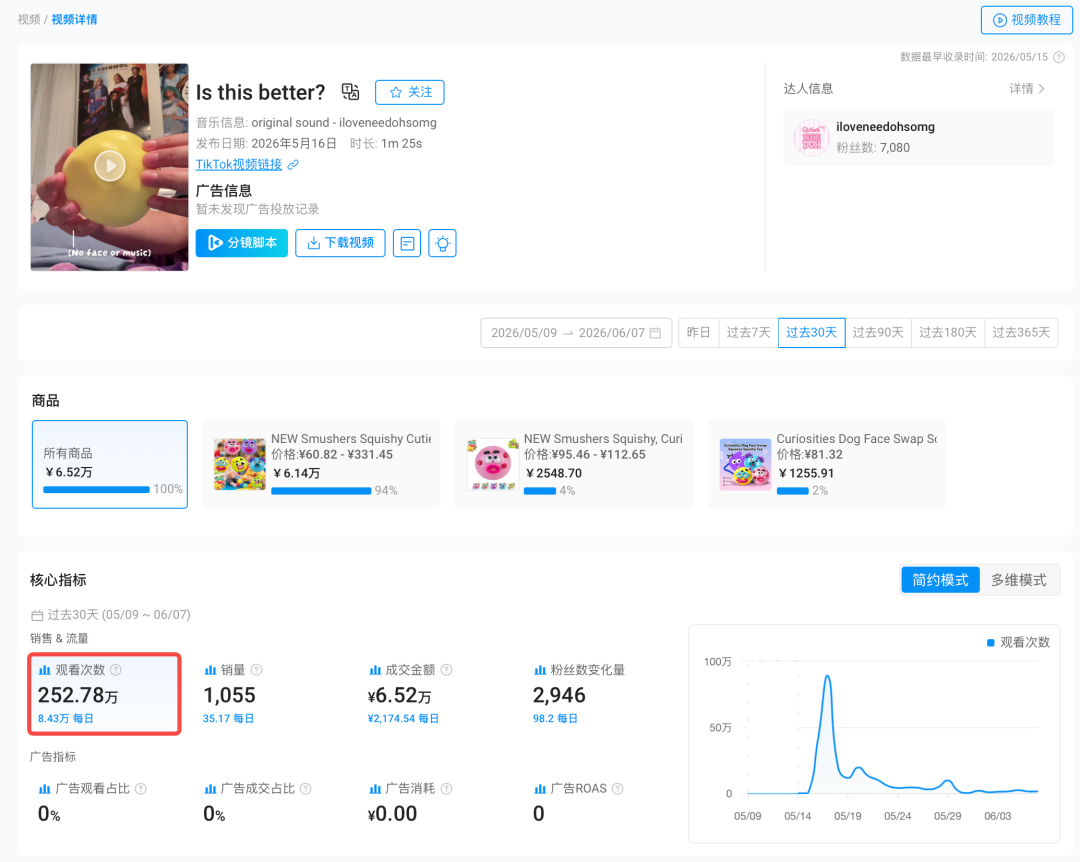
Task: Click calendar icon next to 过去30天 (05/09 ~ 06/07)
Action: tap(37, 615)
